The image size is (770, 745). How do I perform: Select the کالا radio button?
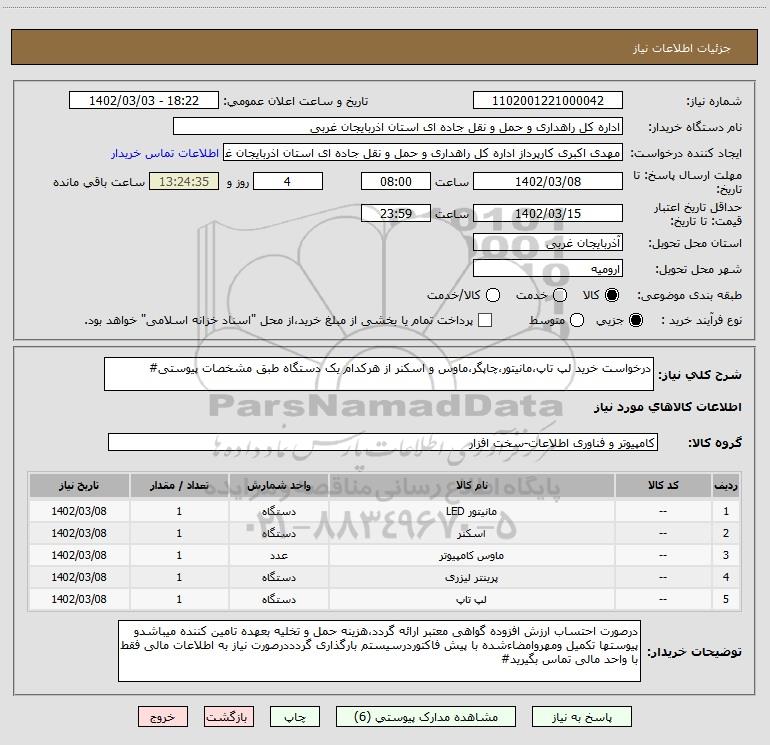click(612, 295)
